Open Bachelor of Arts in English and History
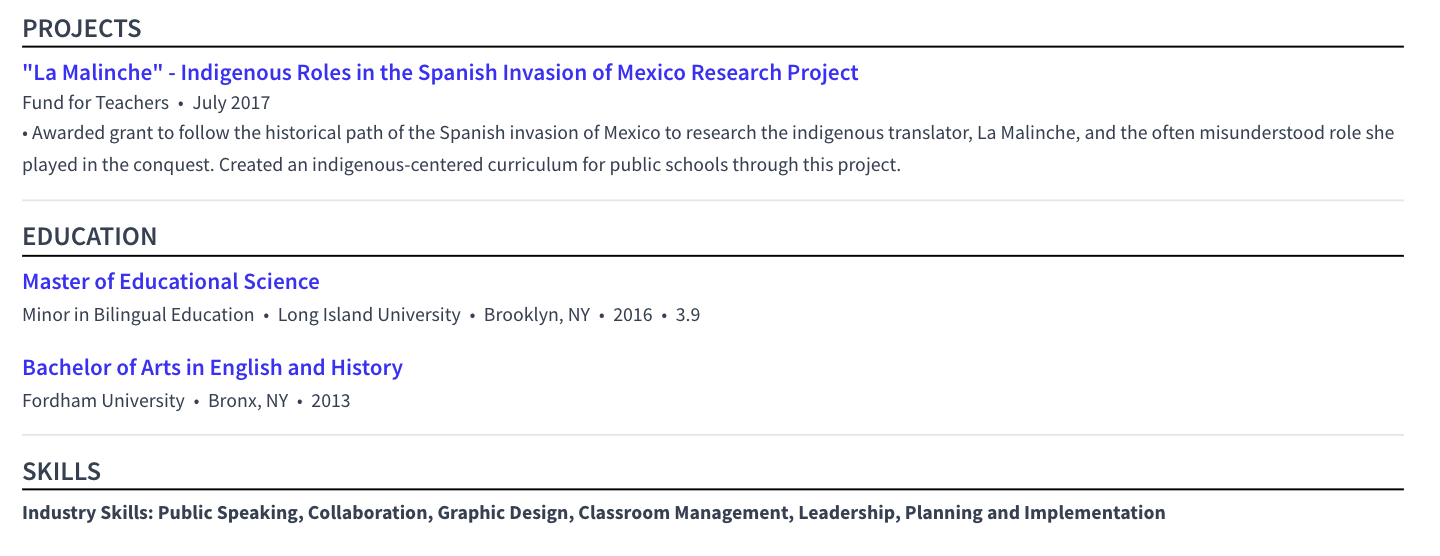The width and height of the screenshot is (1440, 556). 212,368
